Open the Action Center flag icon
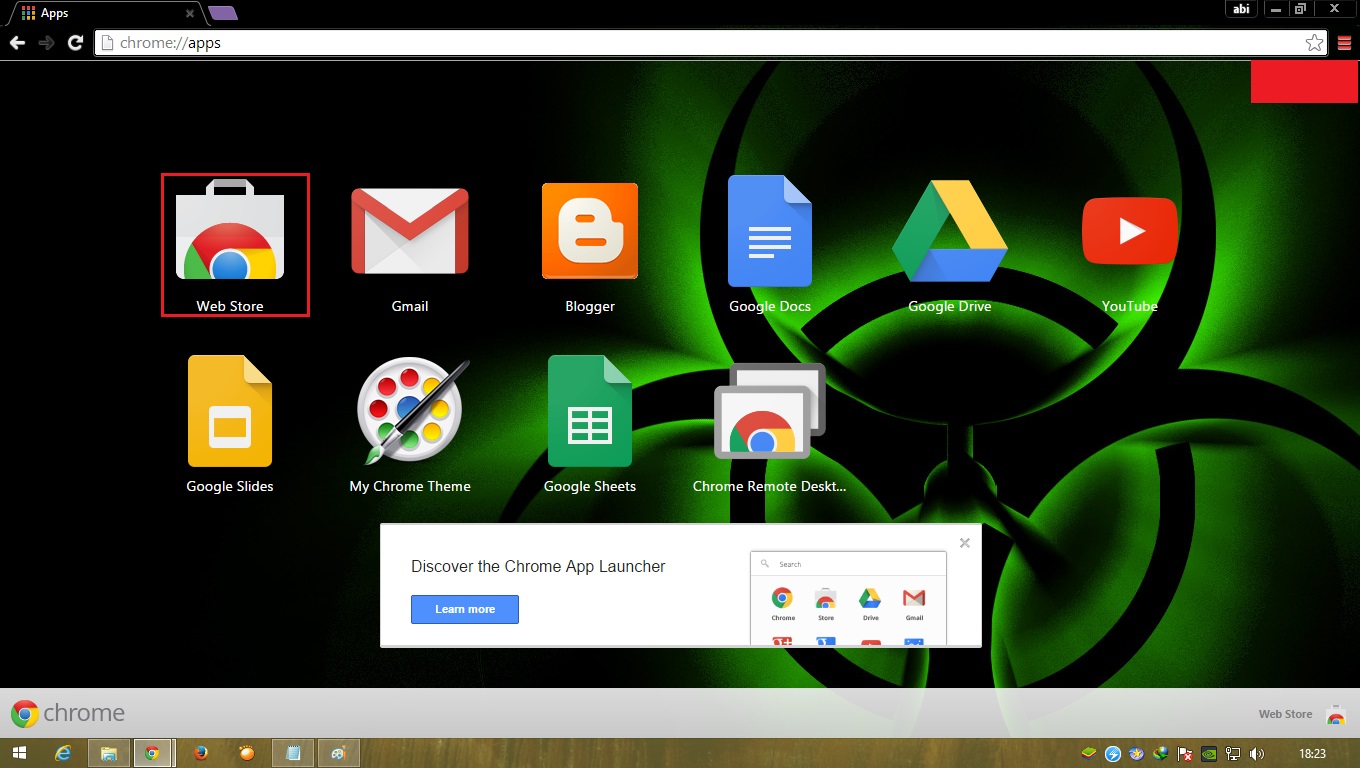 (x=1185, y=754)
